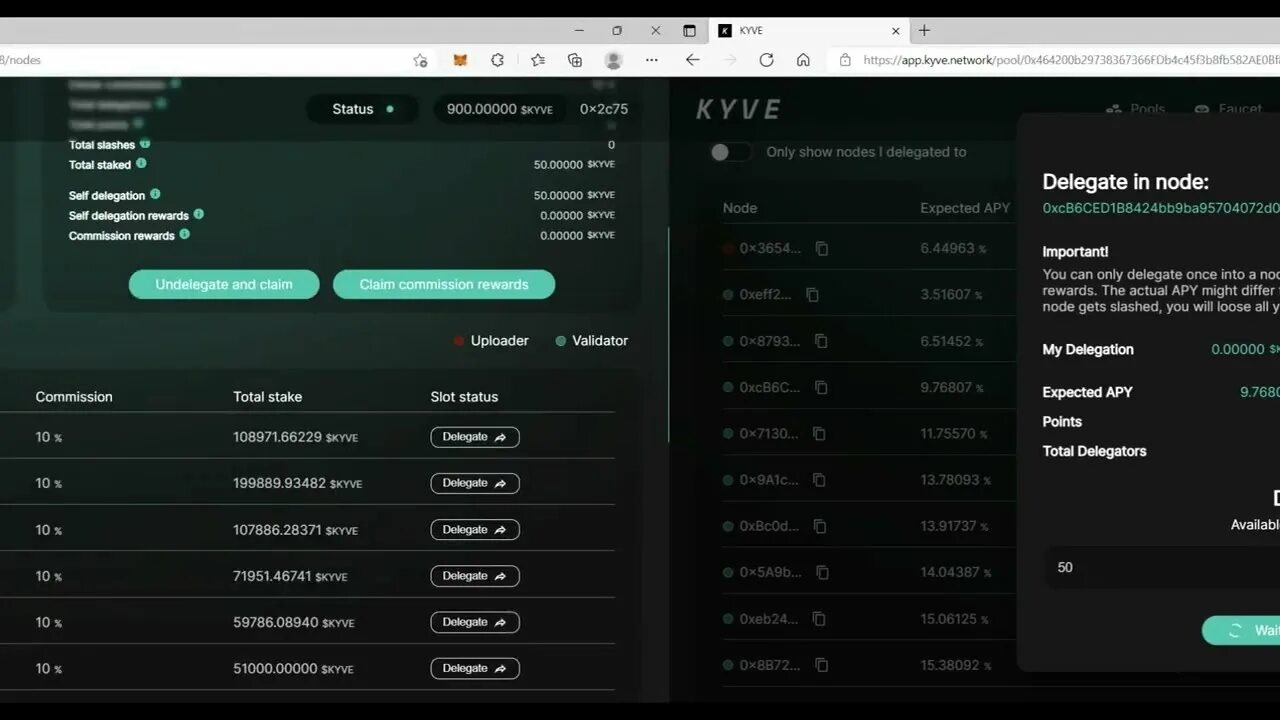Show info for Total staked
The image size is (1280, 720).
click(141, 164)
